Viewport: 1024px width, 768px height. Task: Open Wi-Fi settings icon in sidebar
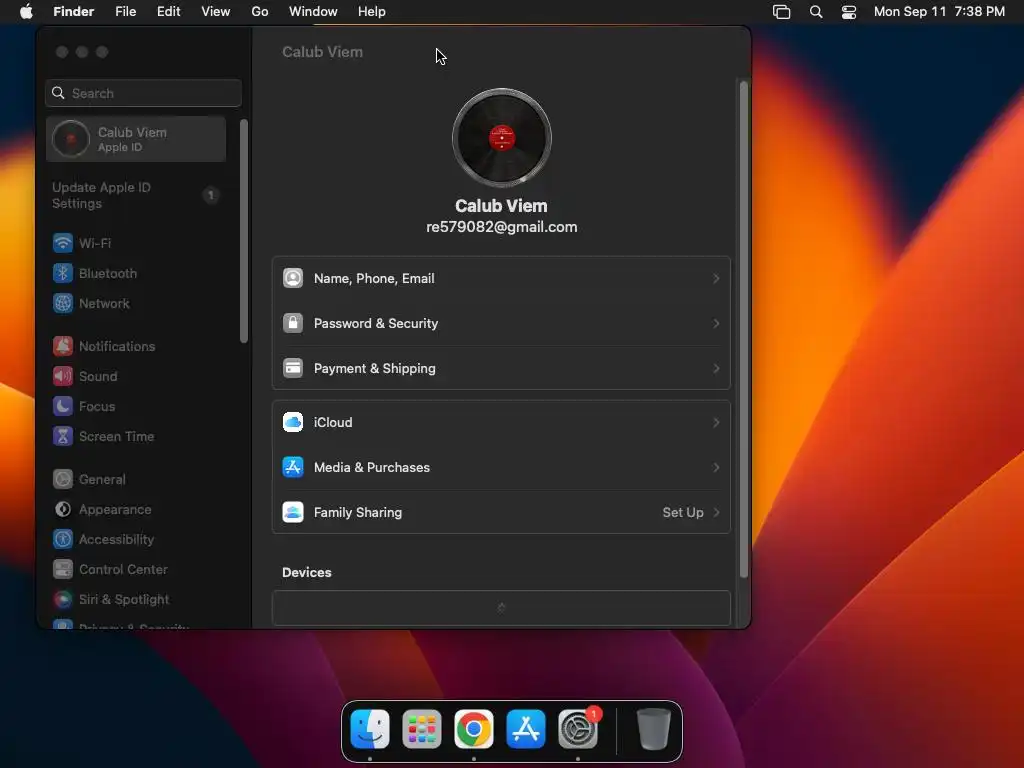63,243
